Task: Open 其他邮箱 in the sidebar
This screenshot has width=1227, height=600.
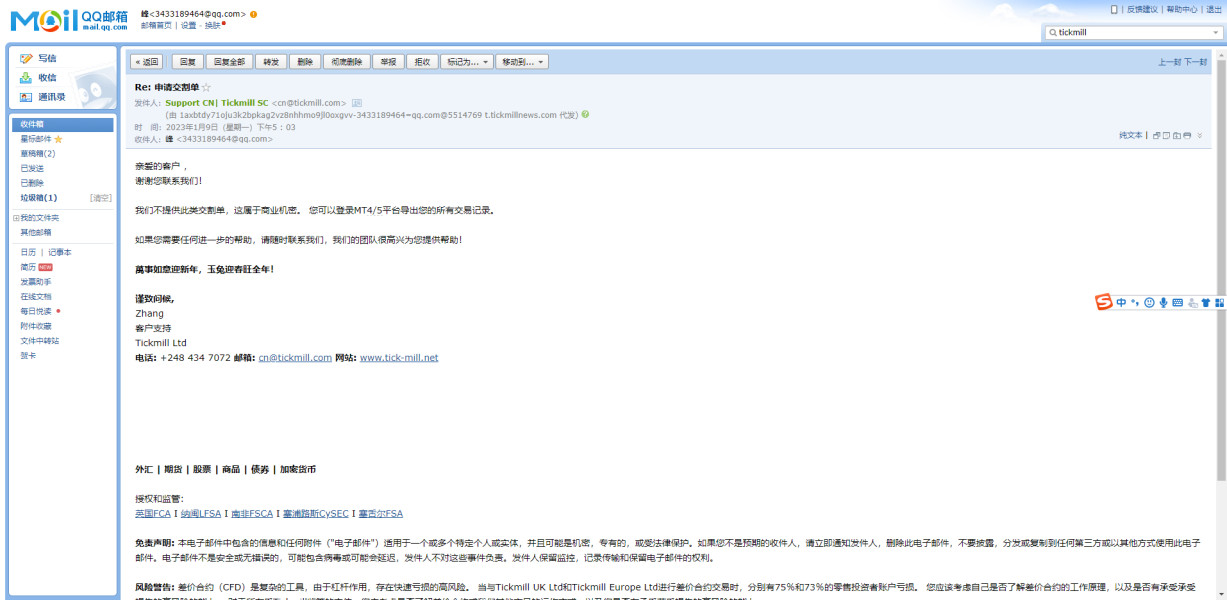Action: (x=36, y=232)
